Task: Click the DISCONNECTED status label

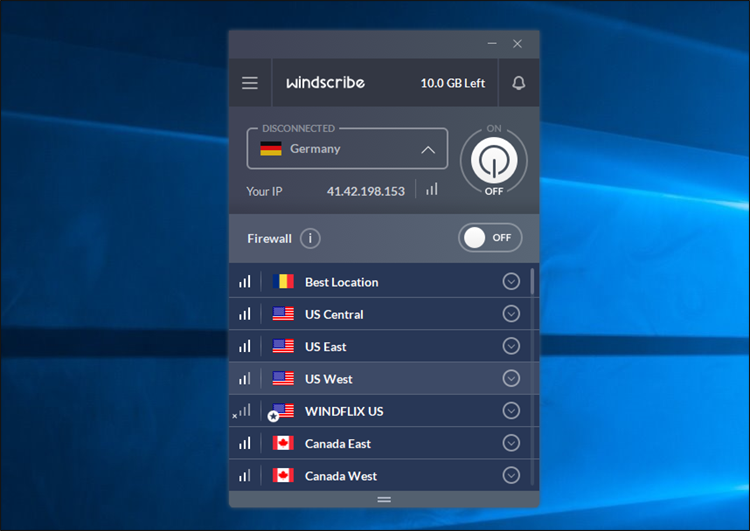Action: click(298, 128)
